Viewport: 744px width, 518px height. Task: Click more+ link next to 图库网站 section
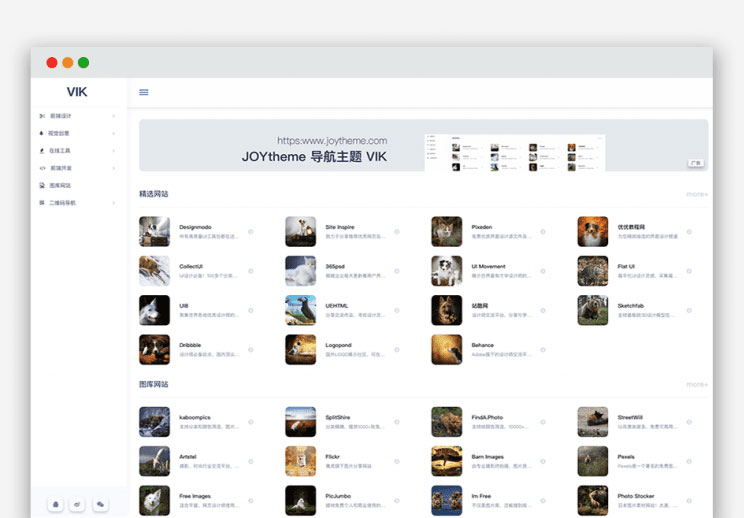[696, 384]
